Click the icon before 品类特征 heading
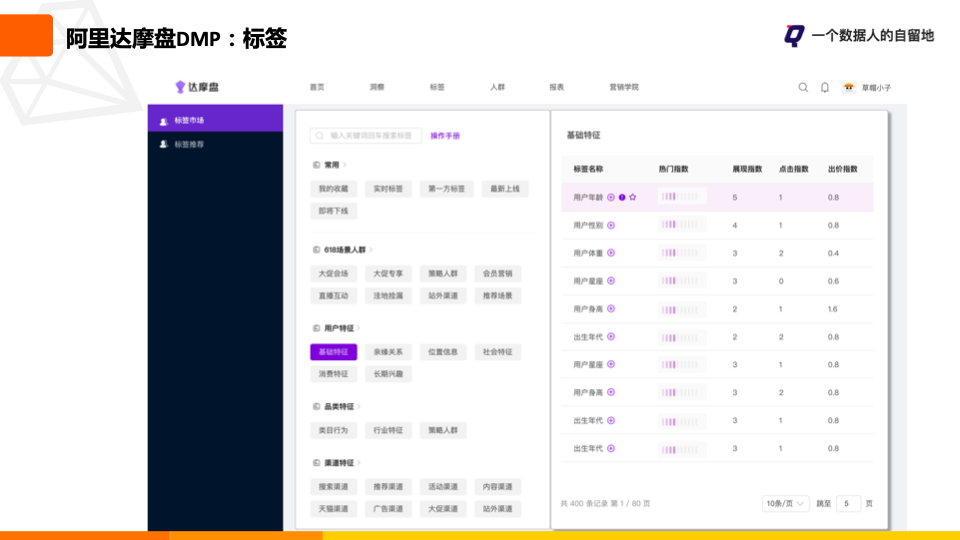The width and height of the screenshot is (960, 540). click(x=317, y=407)
